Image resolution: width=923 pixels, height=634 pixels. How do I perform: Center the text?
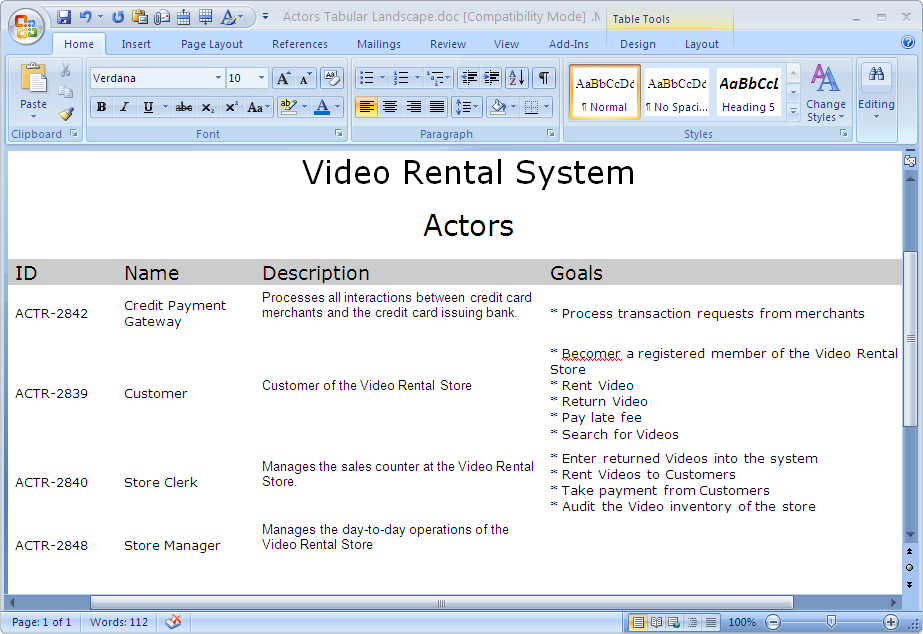pos(390,107)
